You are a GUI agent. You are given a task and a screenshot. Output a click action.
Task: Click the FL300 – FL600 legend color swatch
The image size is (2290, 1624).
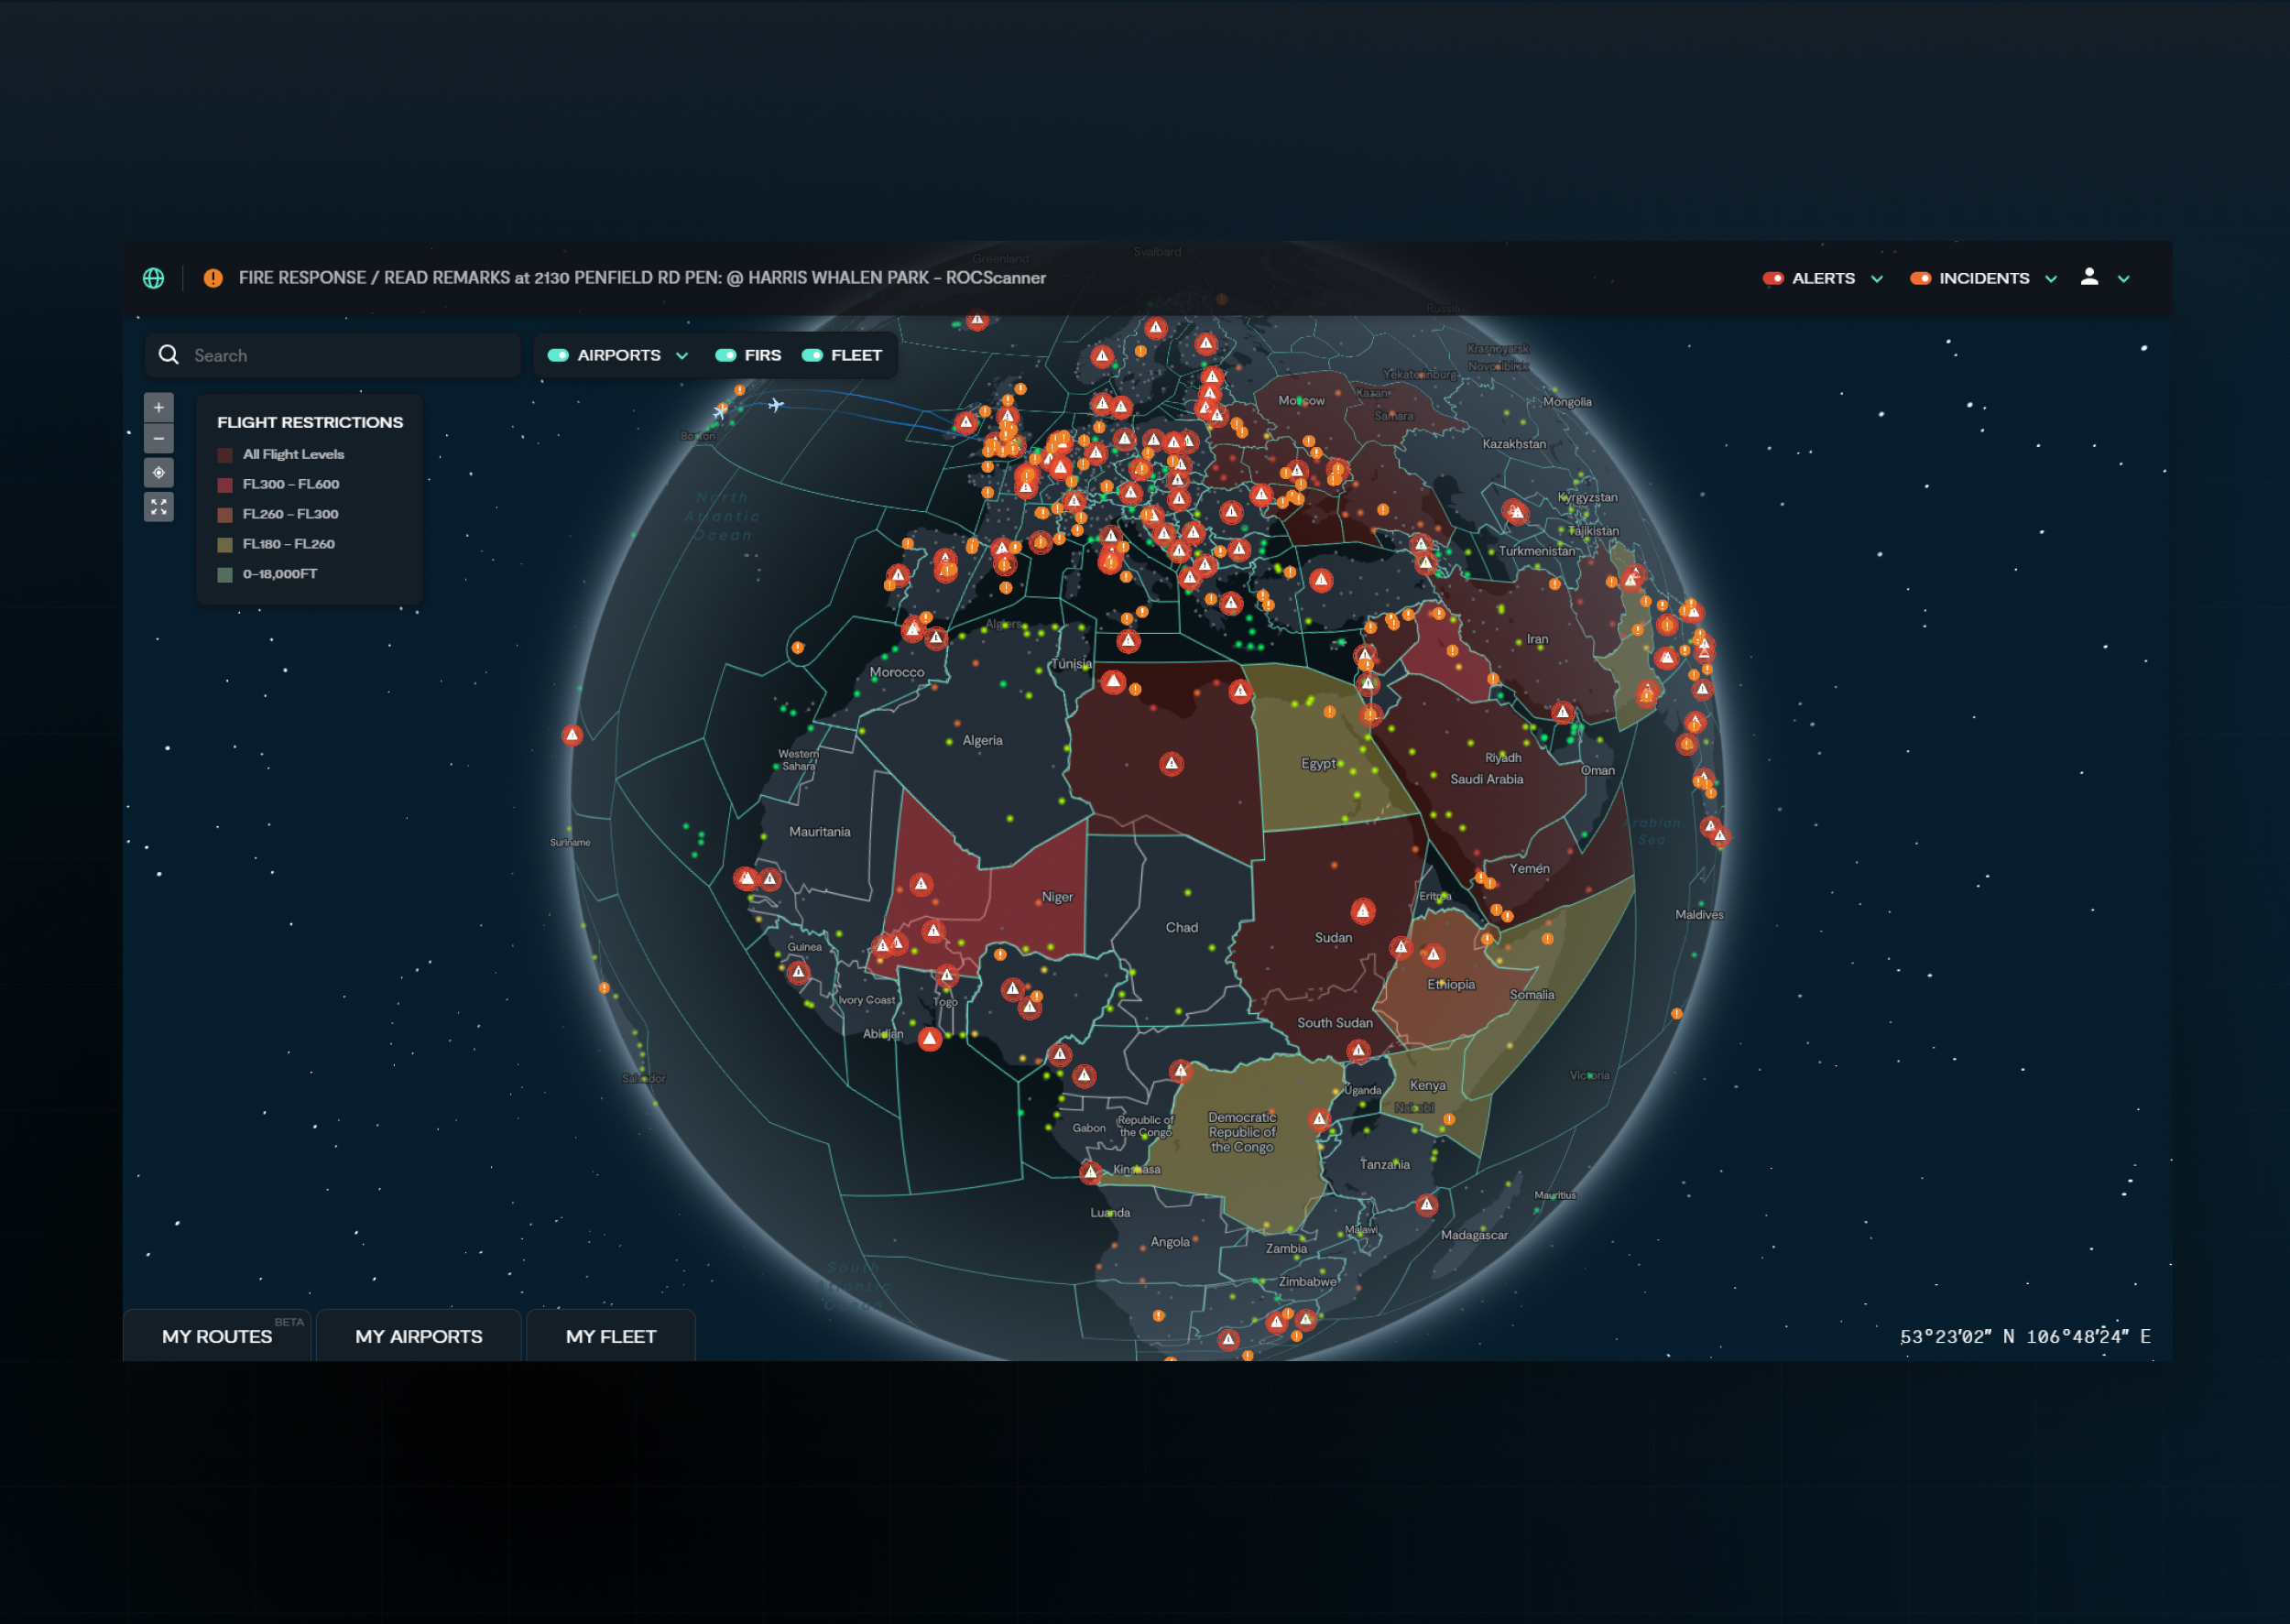point(225,485)
